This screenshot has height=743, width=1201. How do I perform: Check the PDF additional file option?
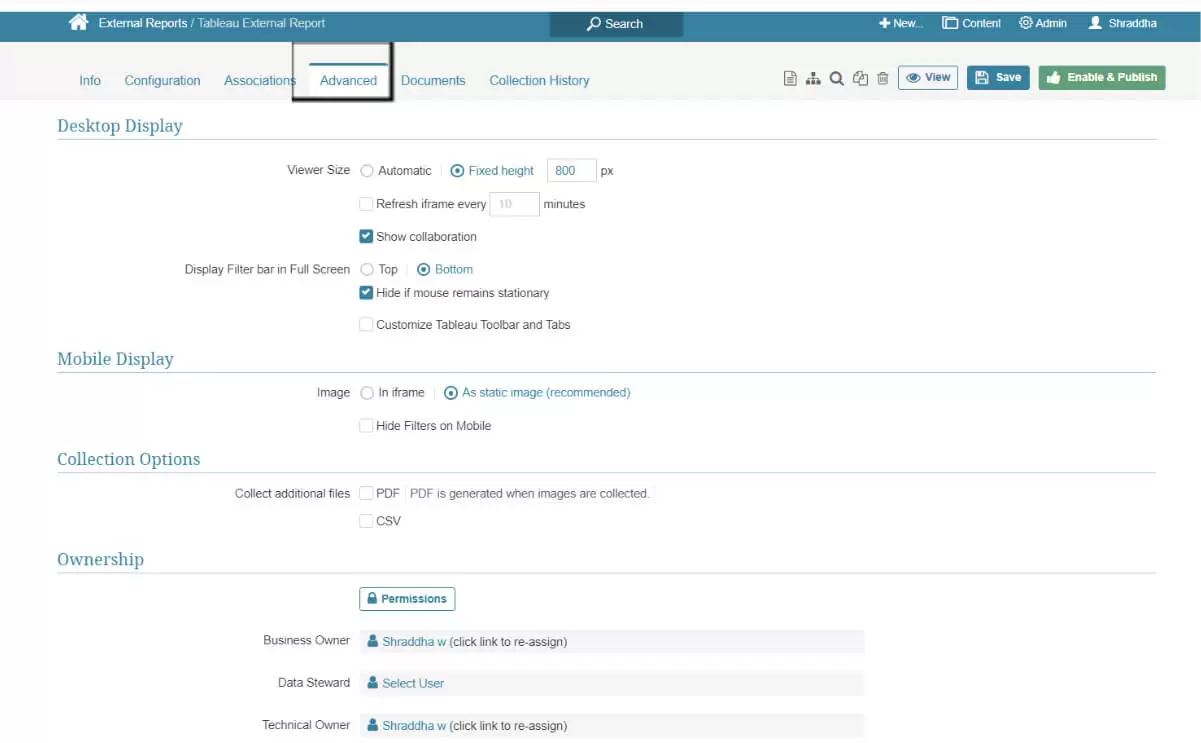[366, 493]
